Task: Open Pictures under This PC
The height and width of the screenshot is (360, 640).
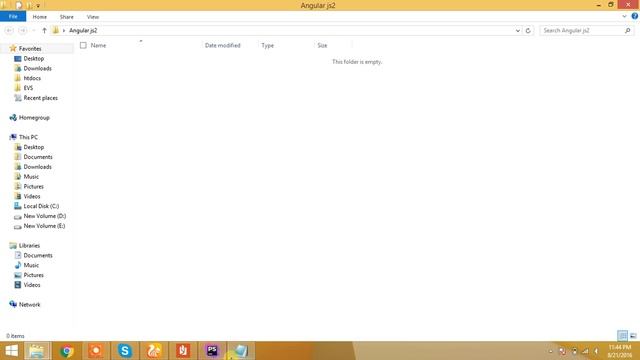Action: (33, 187)
